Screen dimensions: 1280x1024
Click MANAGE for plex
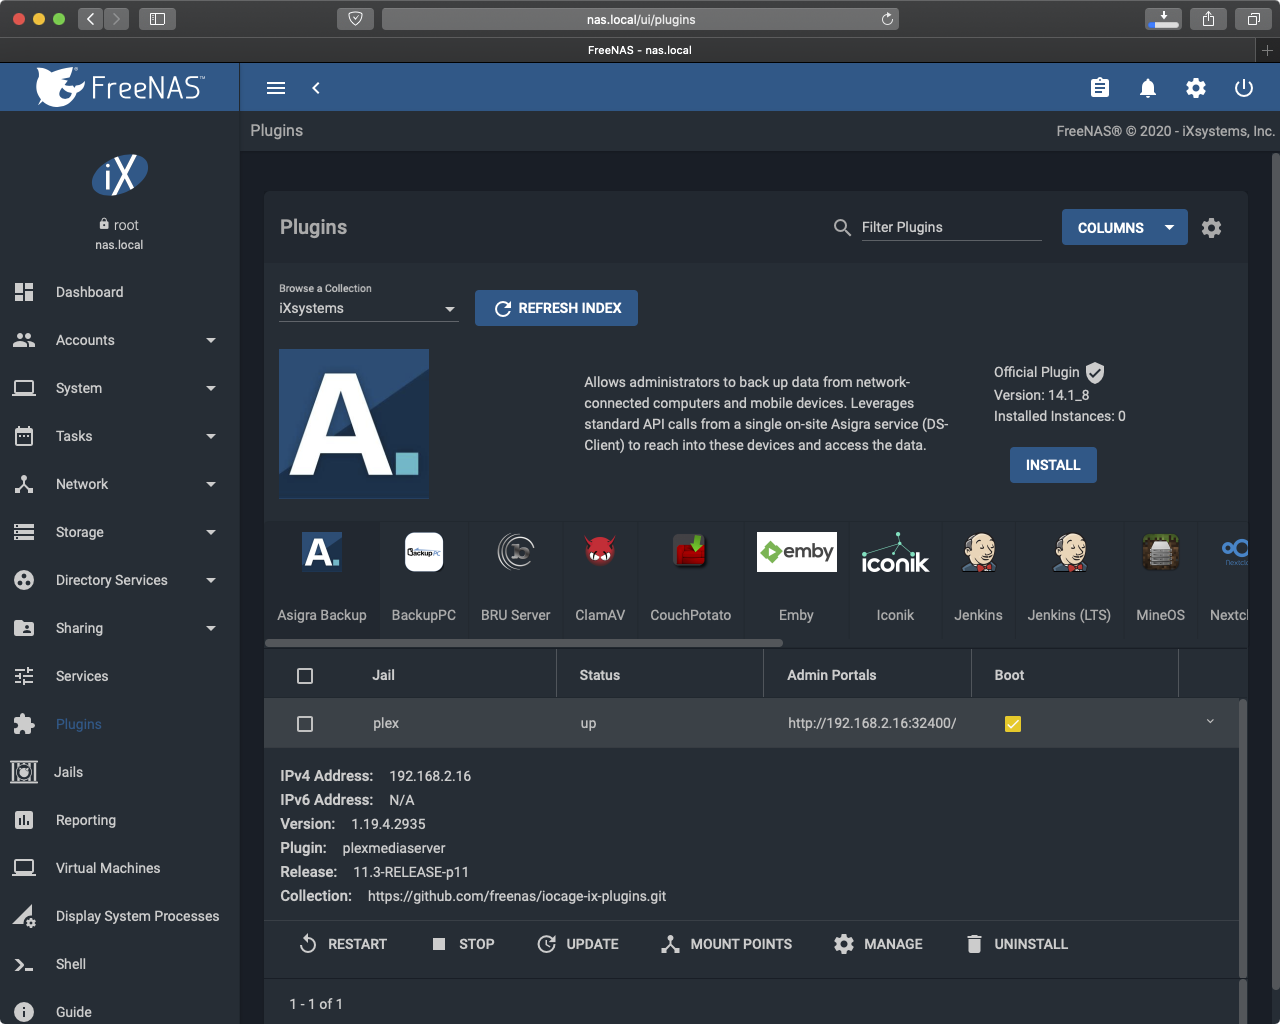tap(878, 944)
